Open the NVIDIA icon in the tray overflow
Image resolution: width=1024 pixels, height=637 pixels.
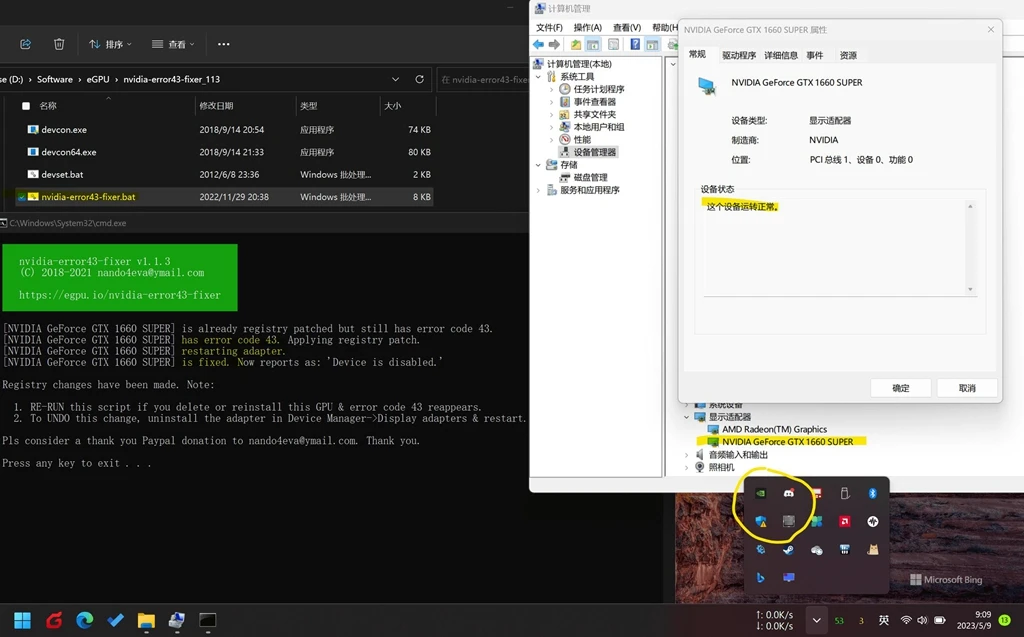761,494
